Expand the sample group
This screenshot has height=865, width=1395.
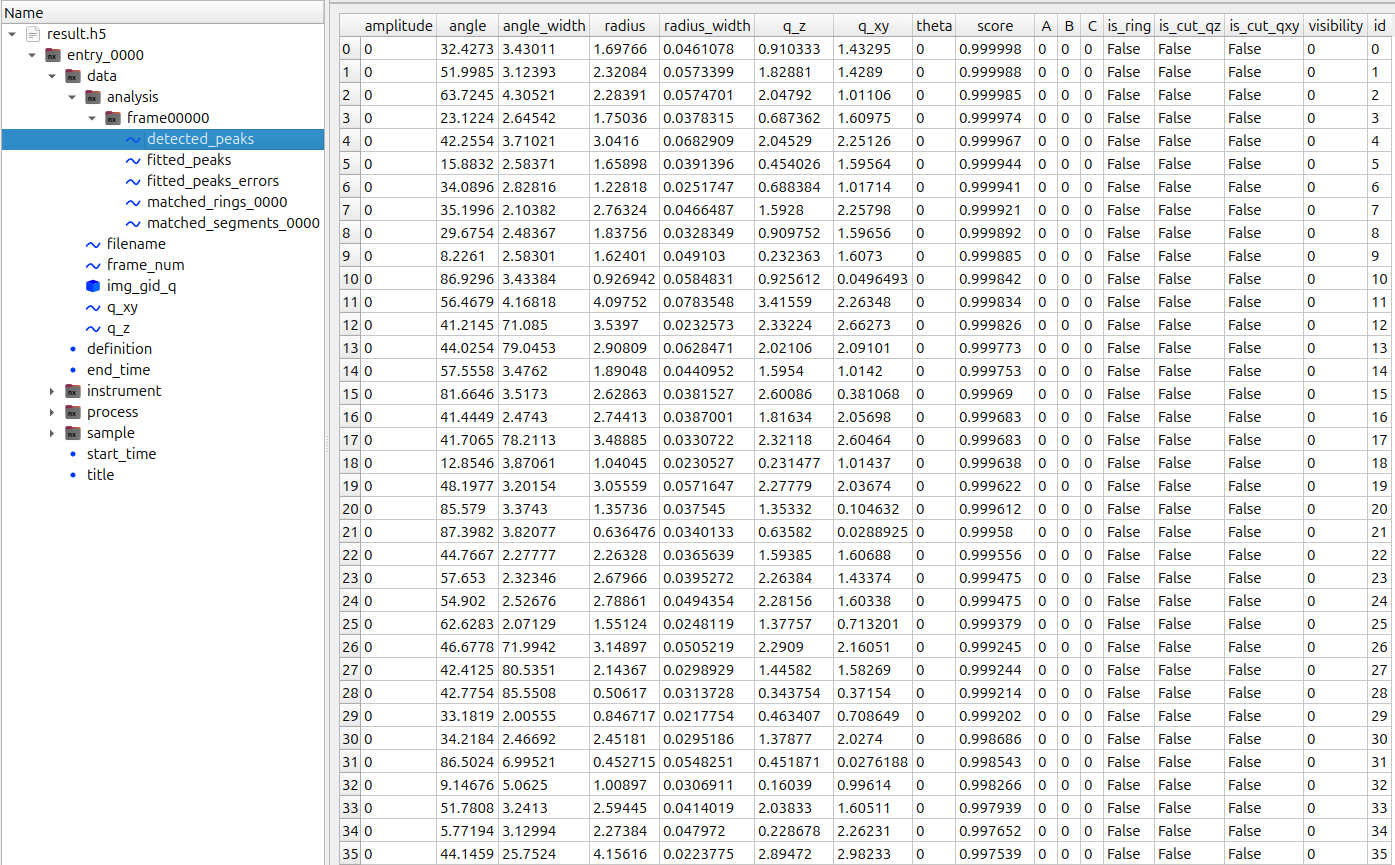52,433
